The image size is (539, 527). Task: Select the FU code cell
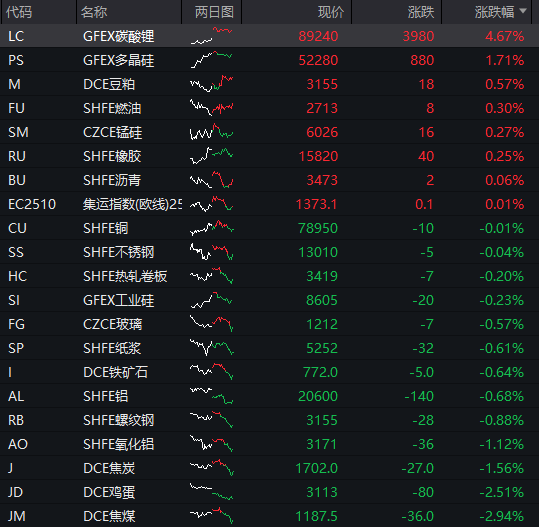[x=16, y=108]
